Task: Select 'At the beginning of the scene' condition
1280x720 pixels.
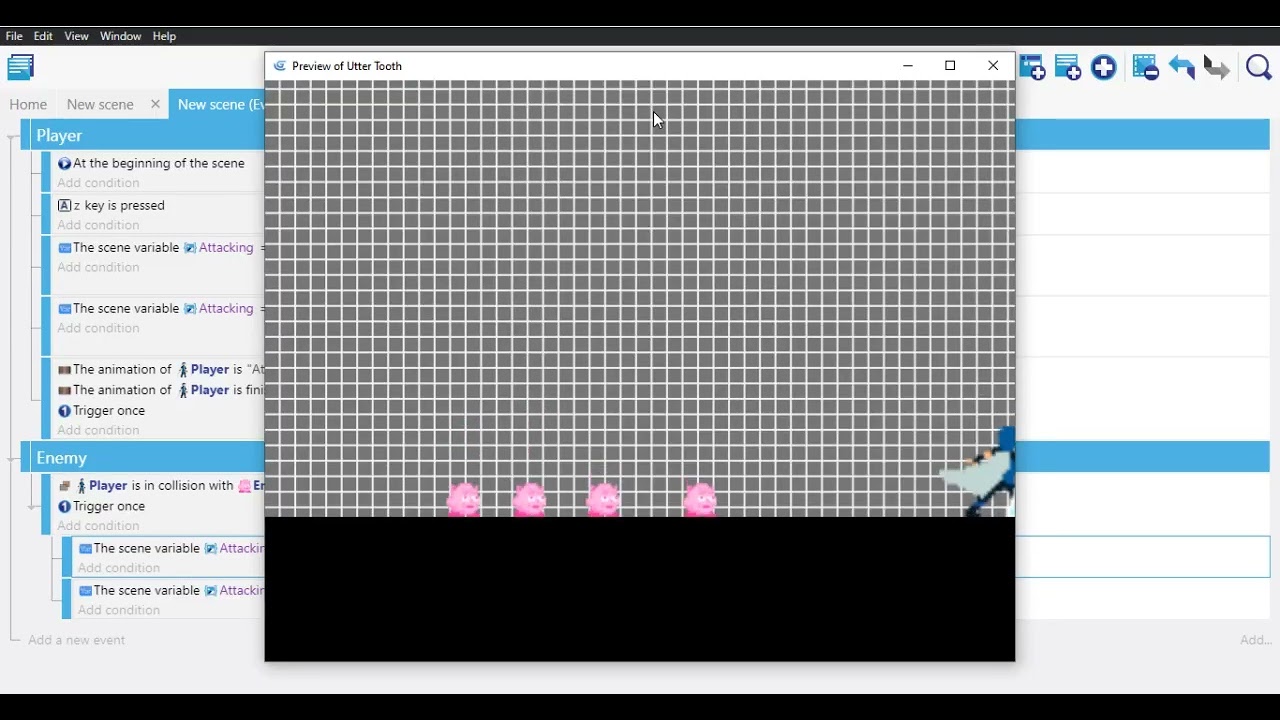Action: 159,163
